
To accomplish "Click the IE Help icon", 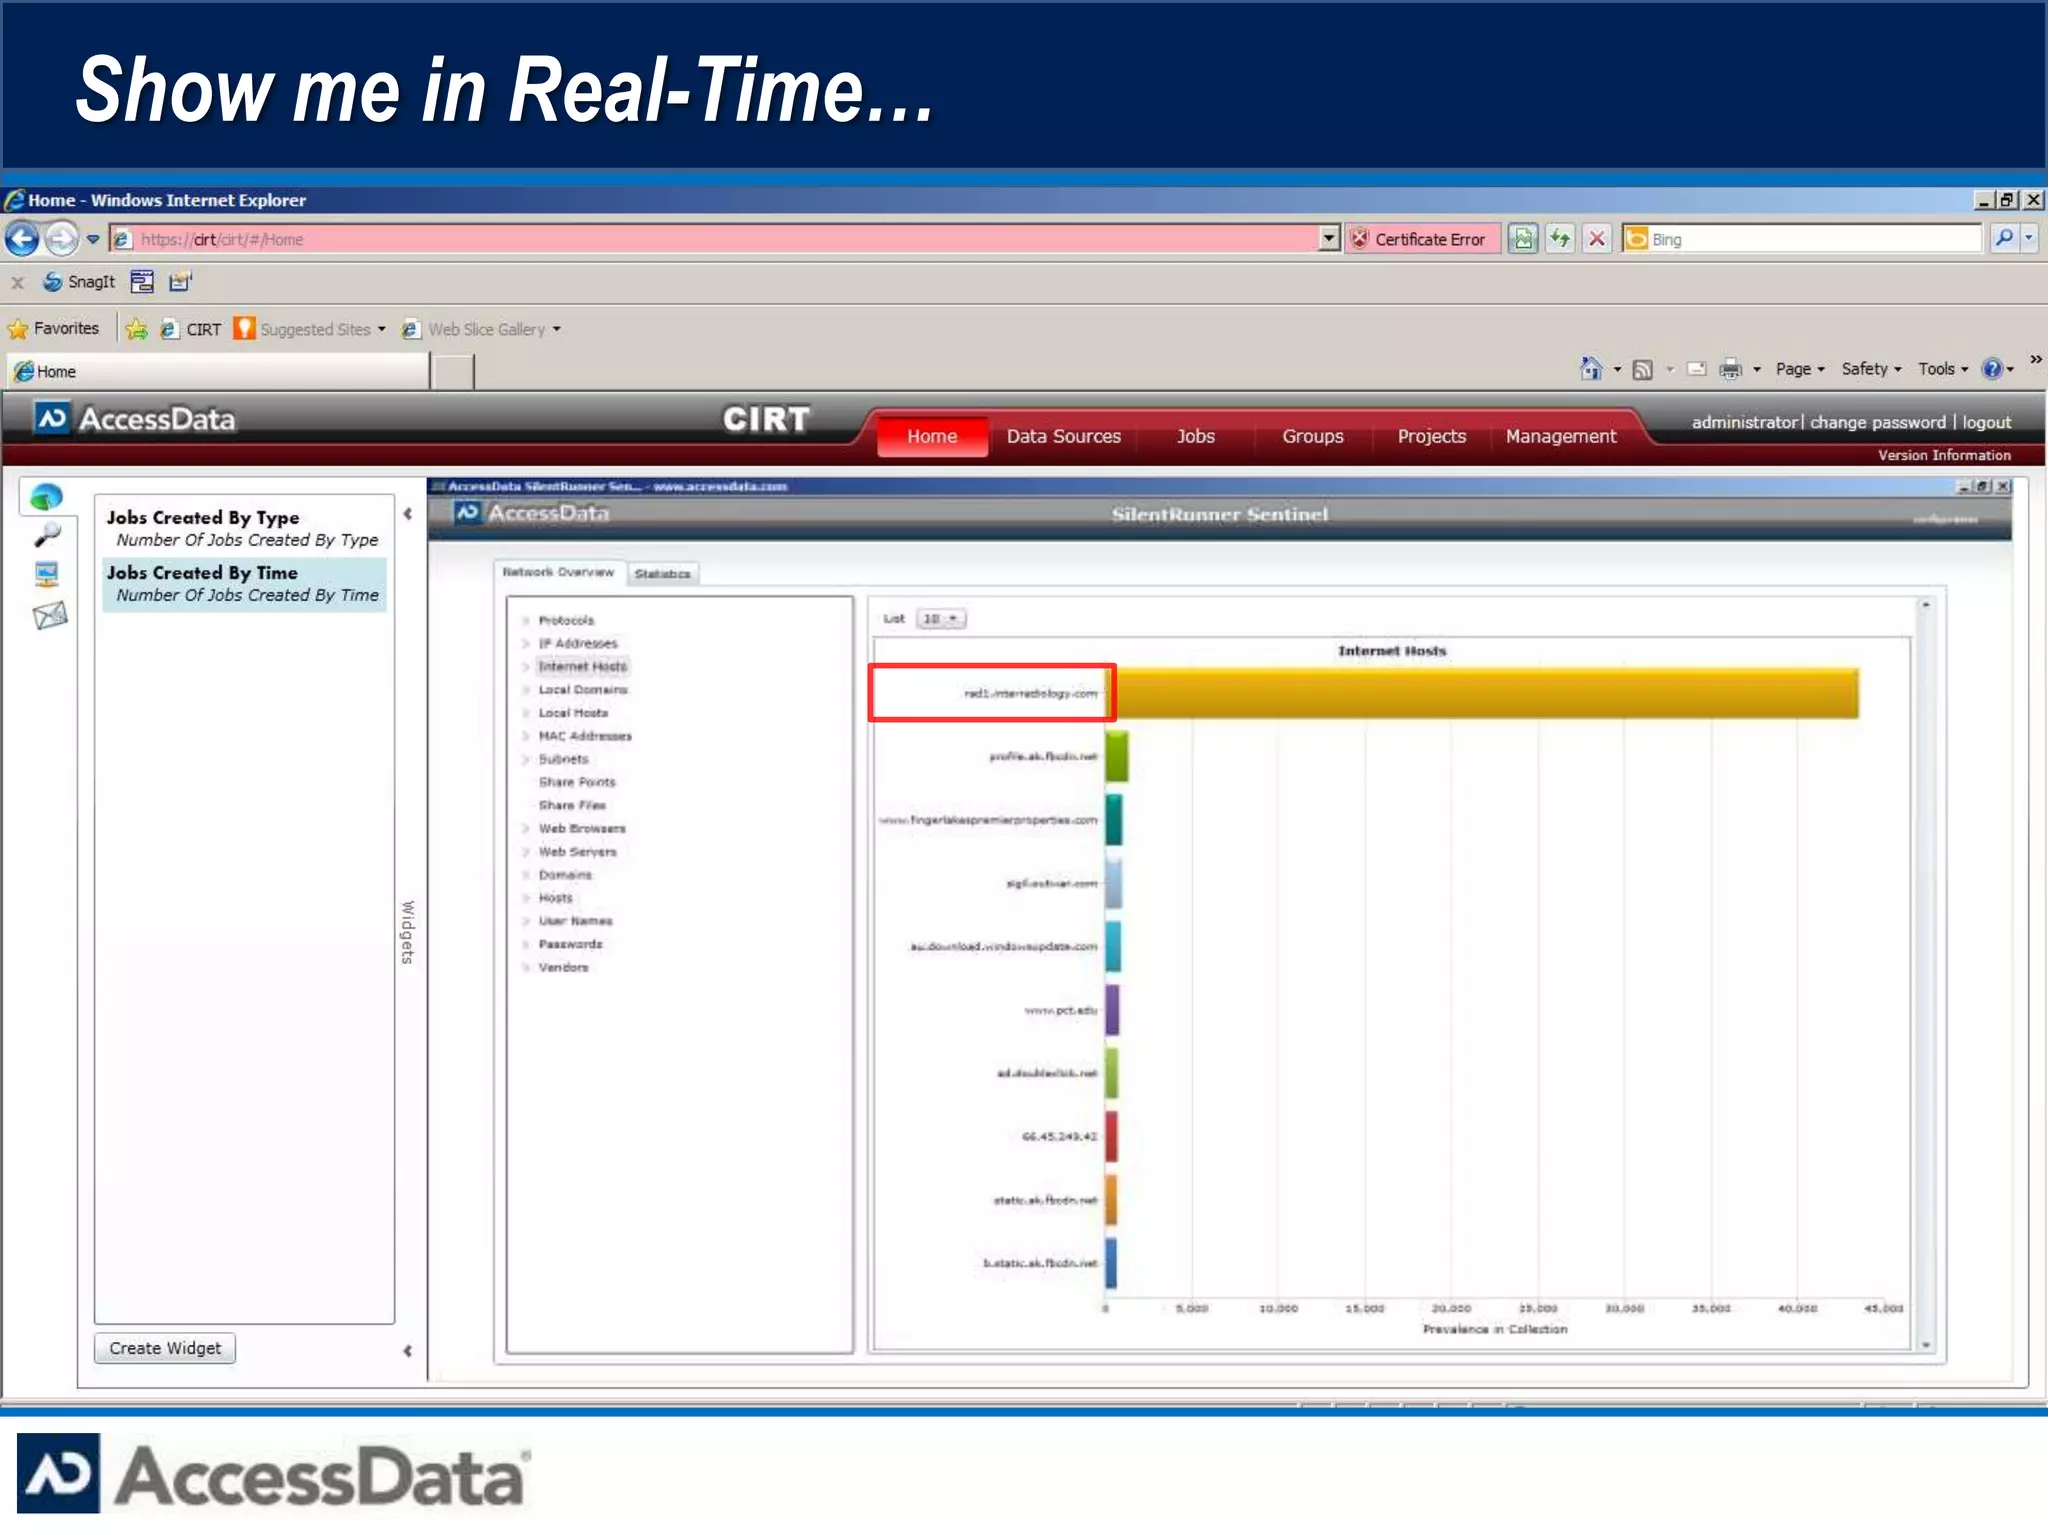I will (1993, 369).
